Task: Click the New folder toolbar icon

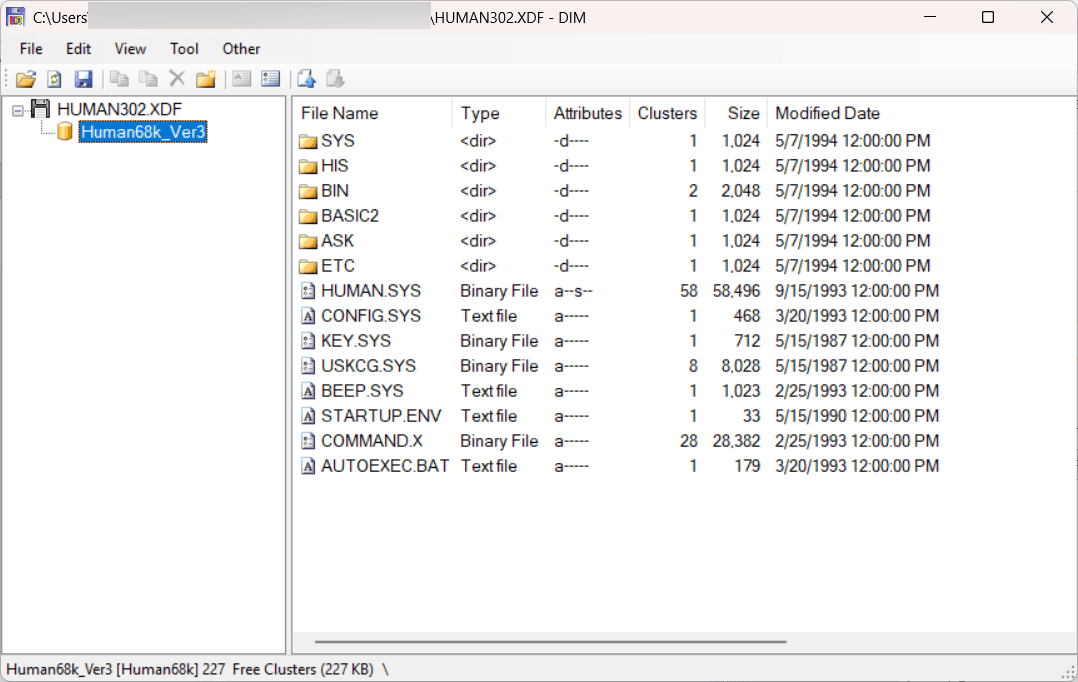Action: click(x=206, y=79)
